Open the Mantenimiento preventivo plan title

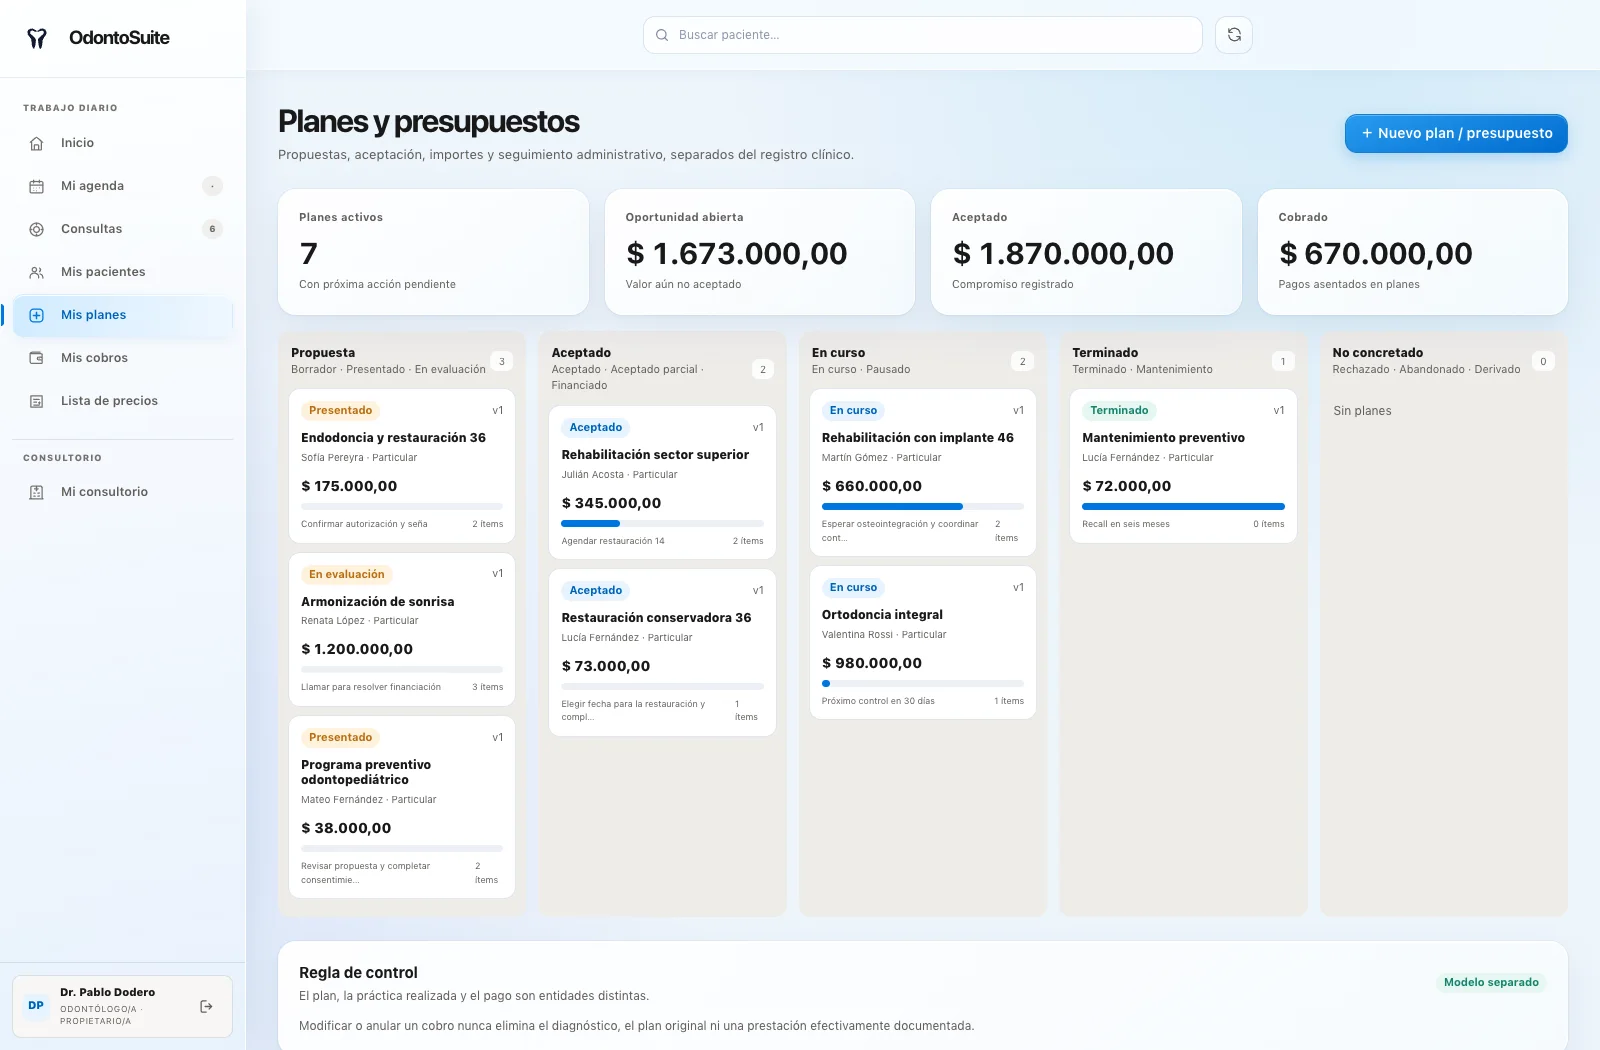(1163, 438)
